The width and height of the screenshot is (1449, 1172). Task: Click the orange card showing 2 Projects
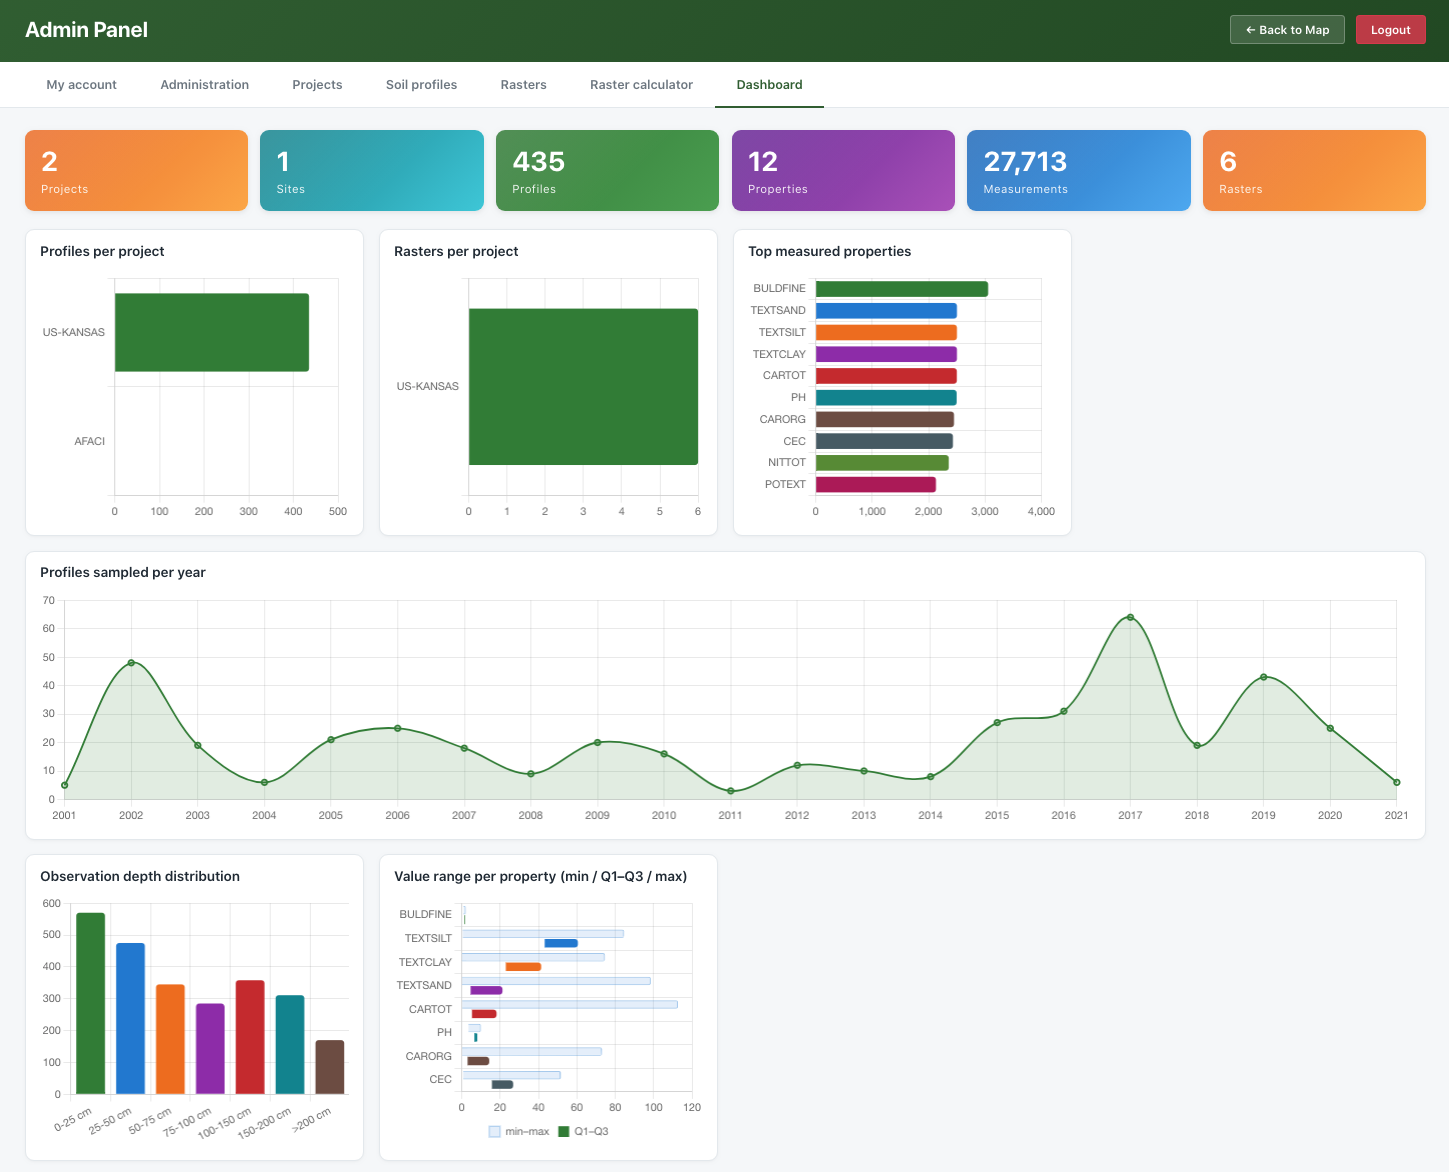point(136,170)
